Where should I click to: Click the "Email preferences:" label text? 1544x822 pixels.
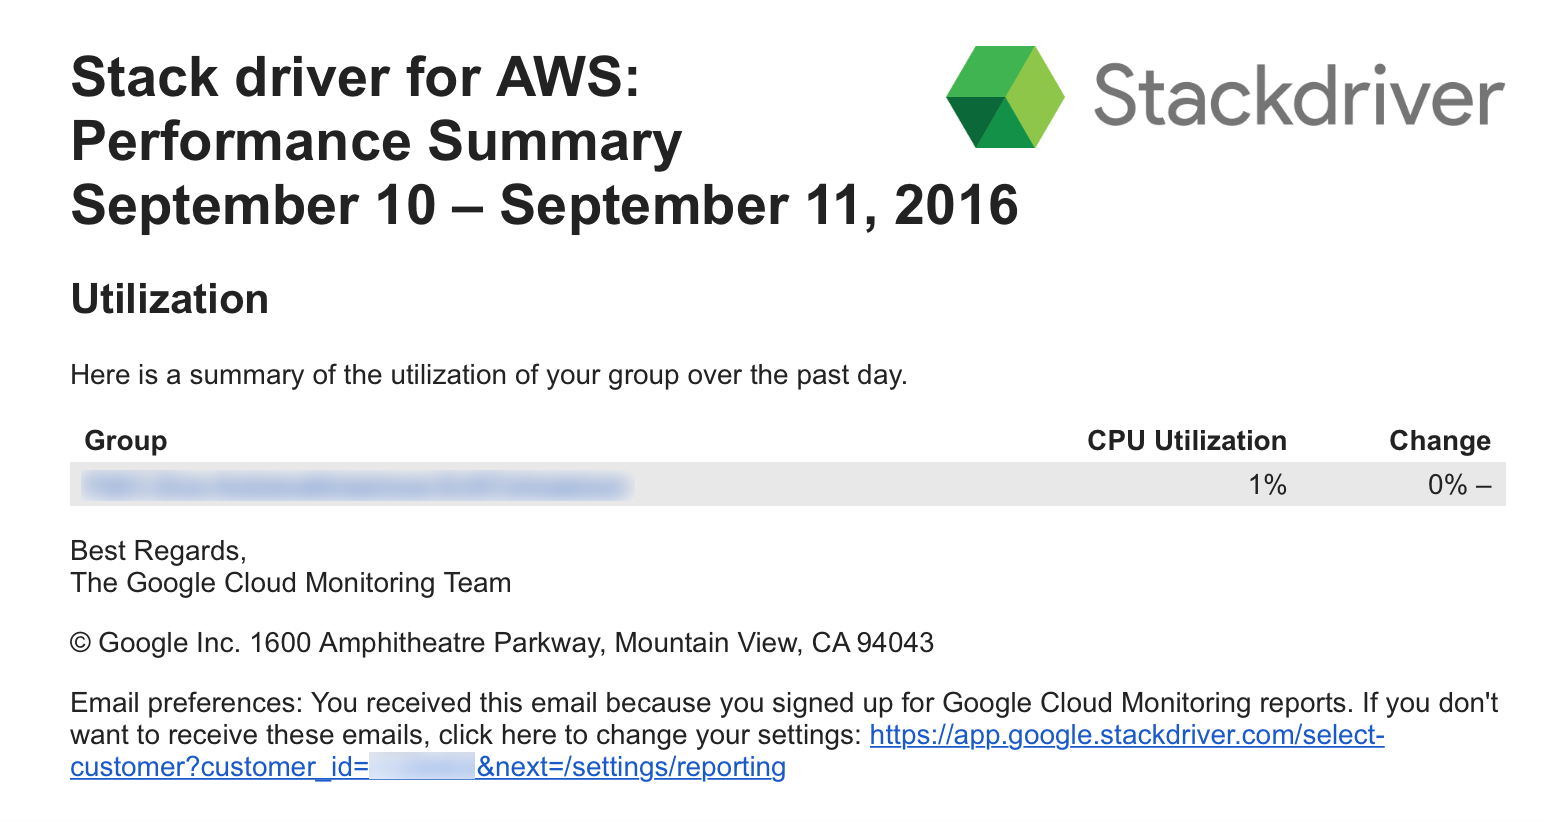click(186, 703)
